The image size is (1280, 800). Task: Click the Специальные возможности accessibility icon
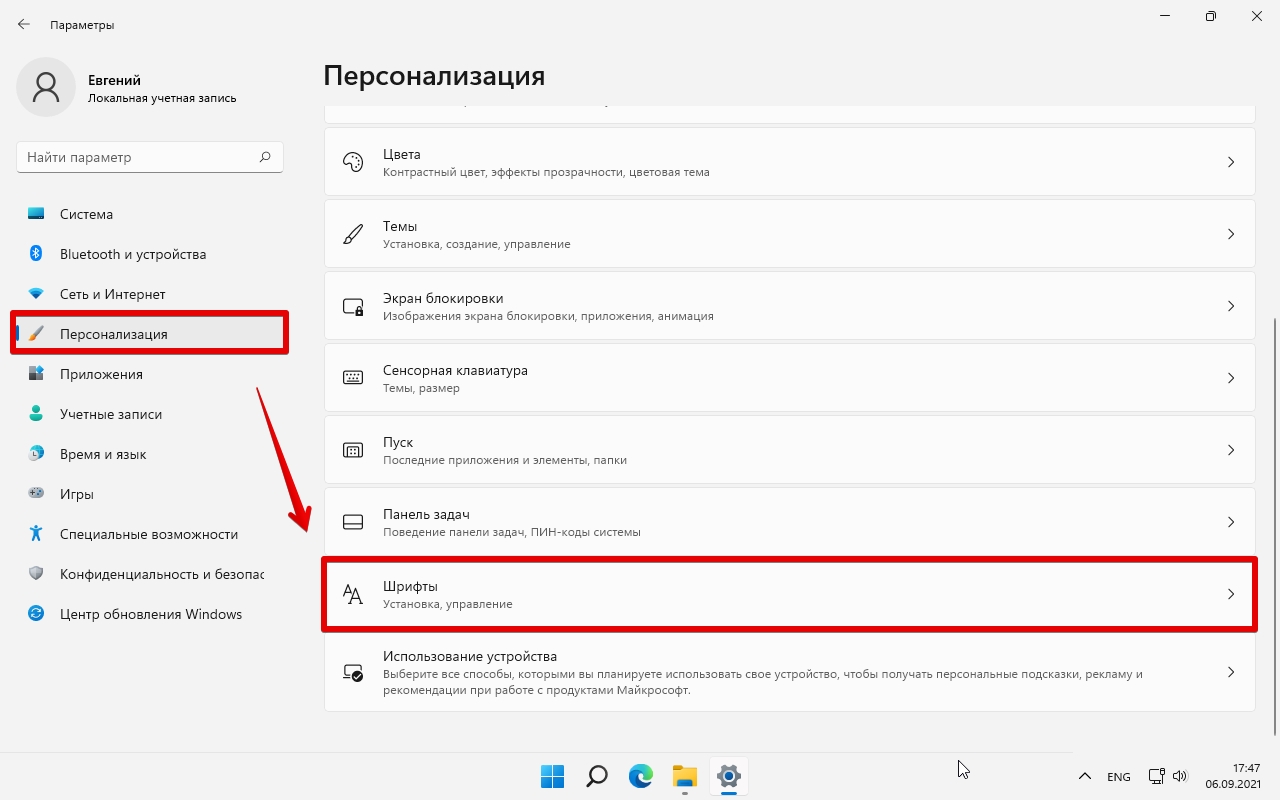36,534
